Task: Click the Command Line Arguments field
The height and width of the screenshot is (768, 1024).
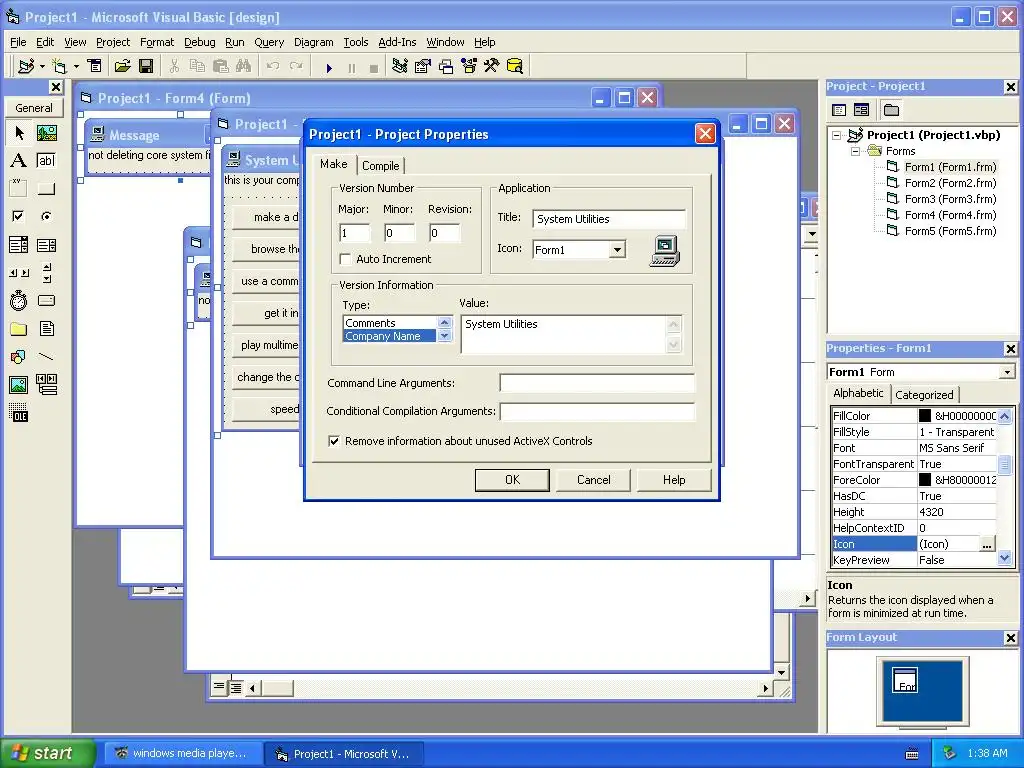Action: coord(597,383)
